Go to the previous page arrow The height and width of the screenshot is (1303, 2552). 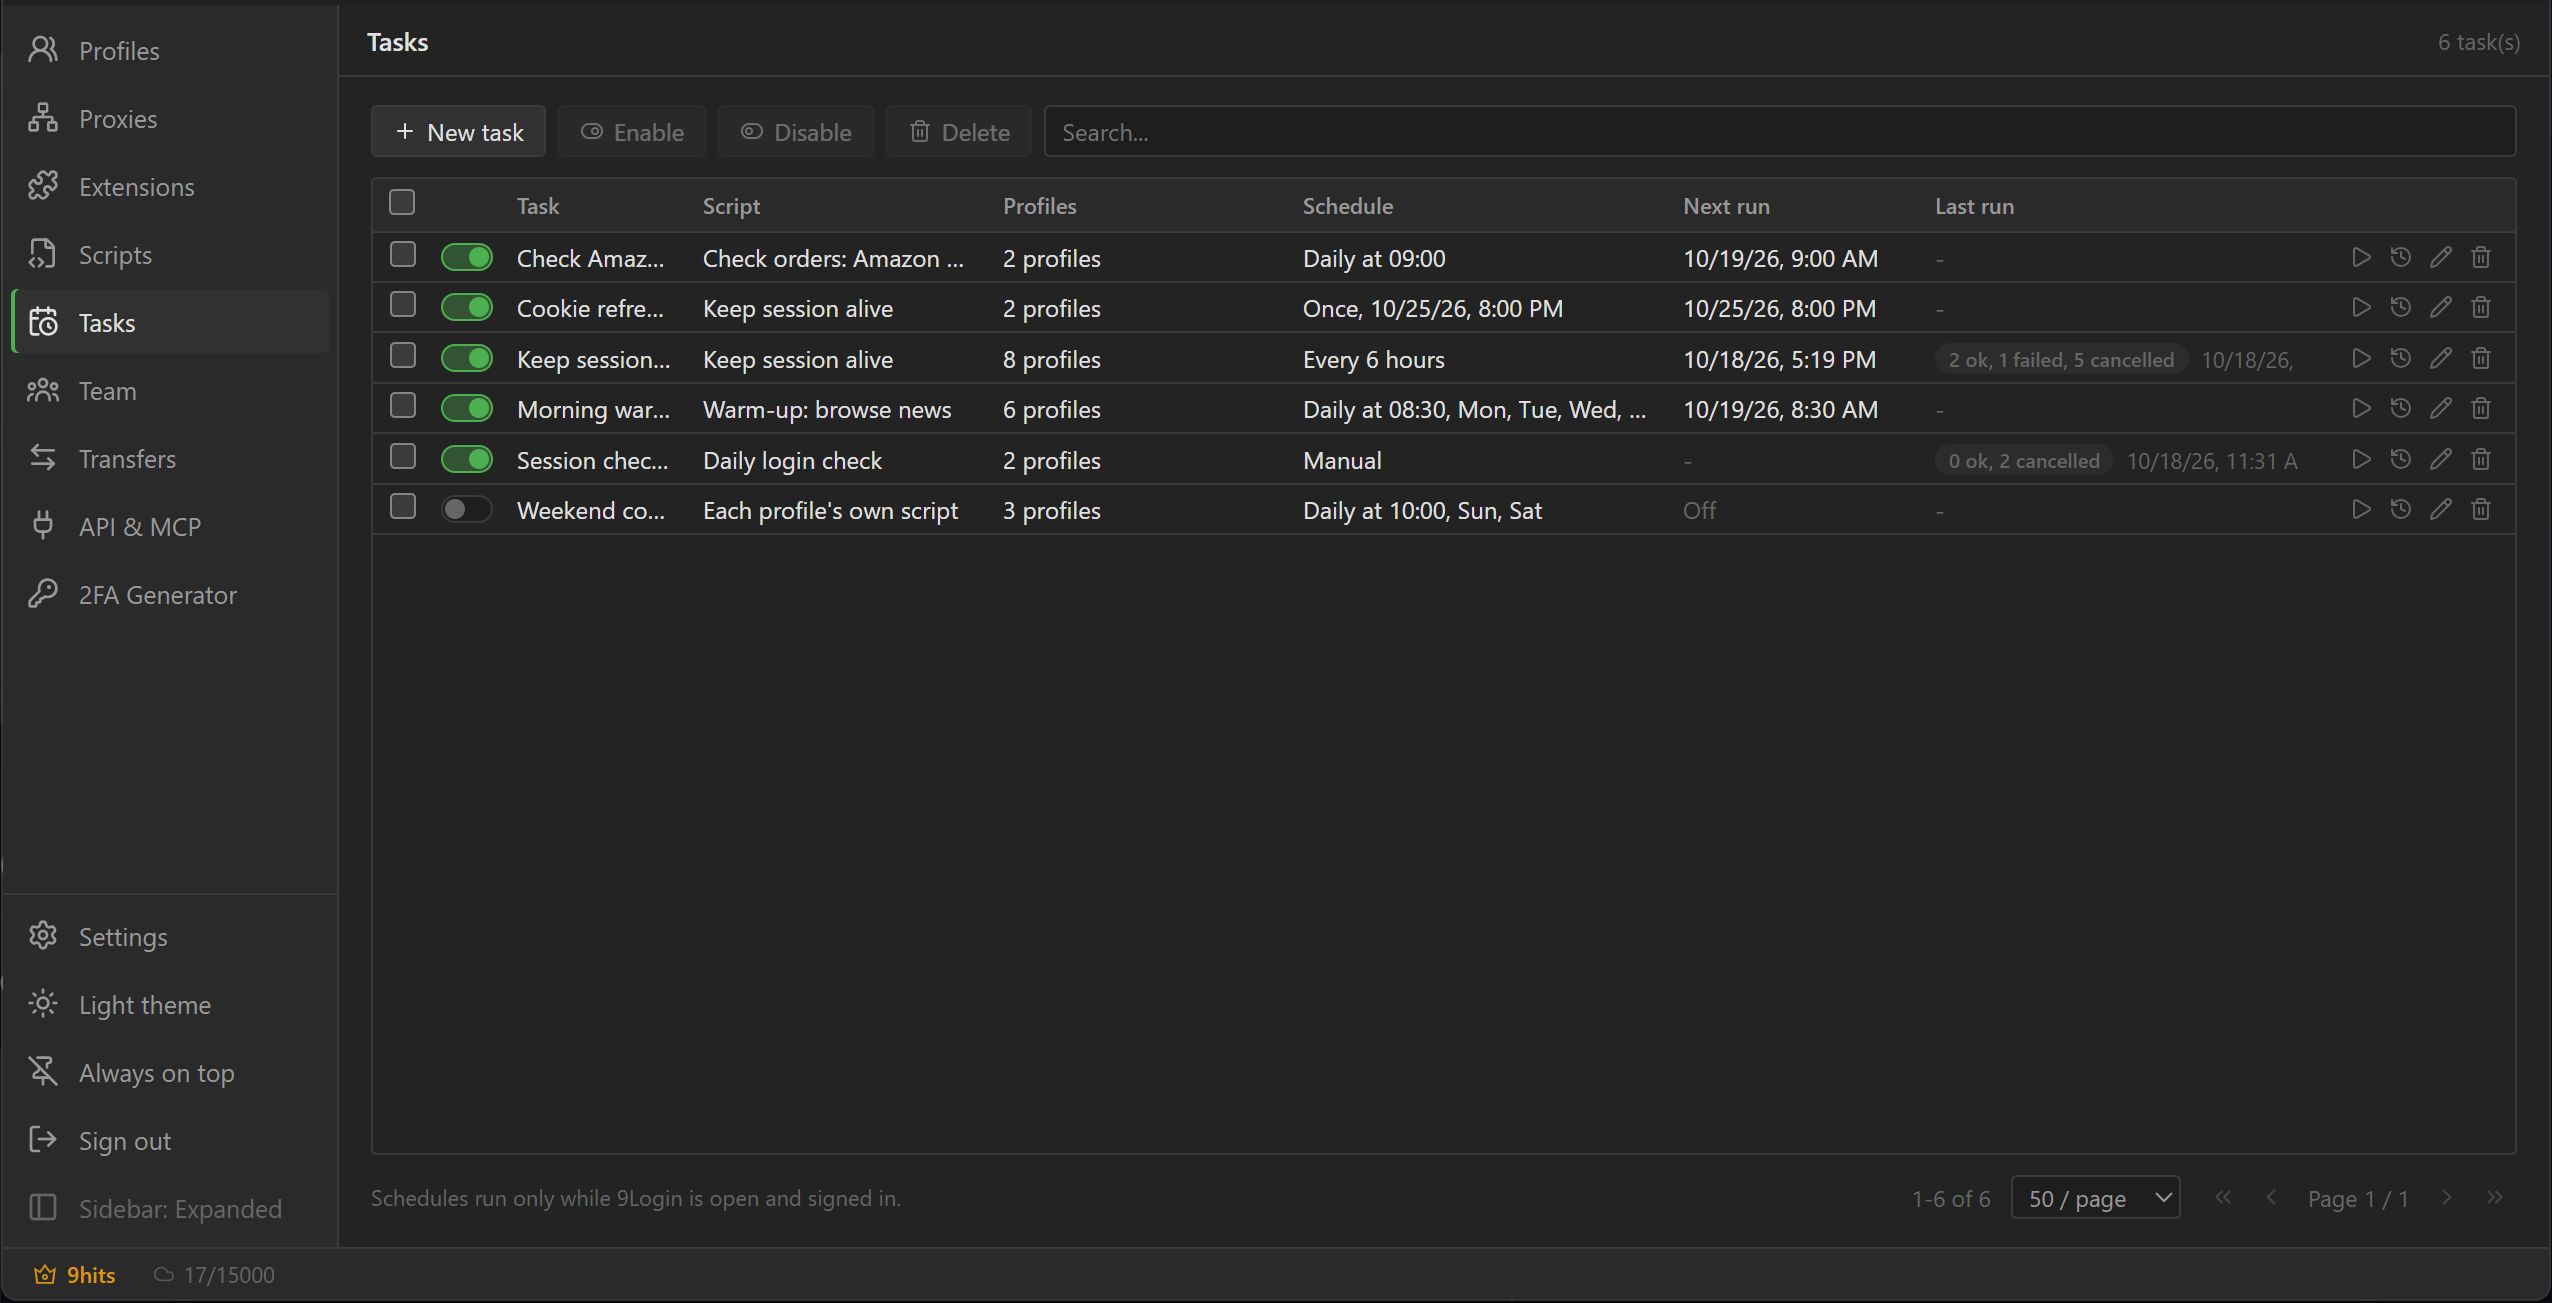[x=2271, y=1198]
